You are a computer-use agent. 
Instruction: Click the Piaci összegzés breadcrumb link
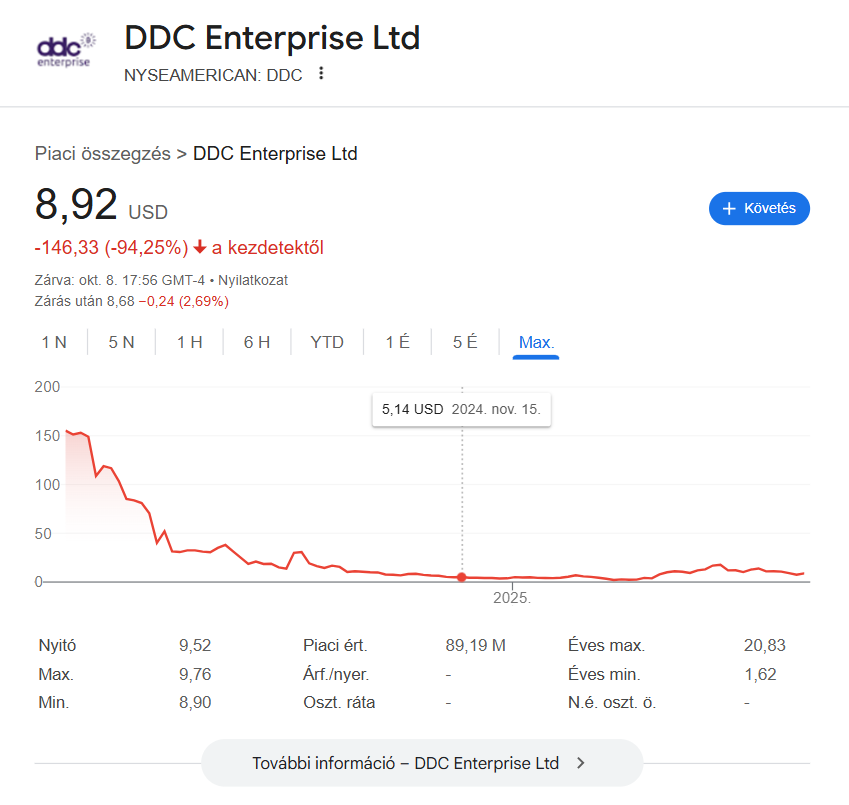click(x=102, y=153)
